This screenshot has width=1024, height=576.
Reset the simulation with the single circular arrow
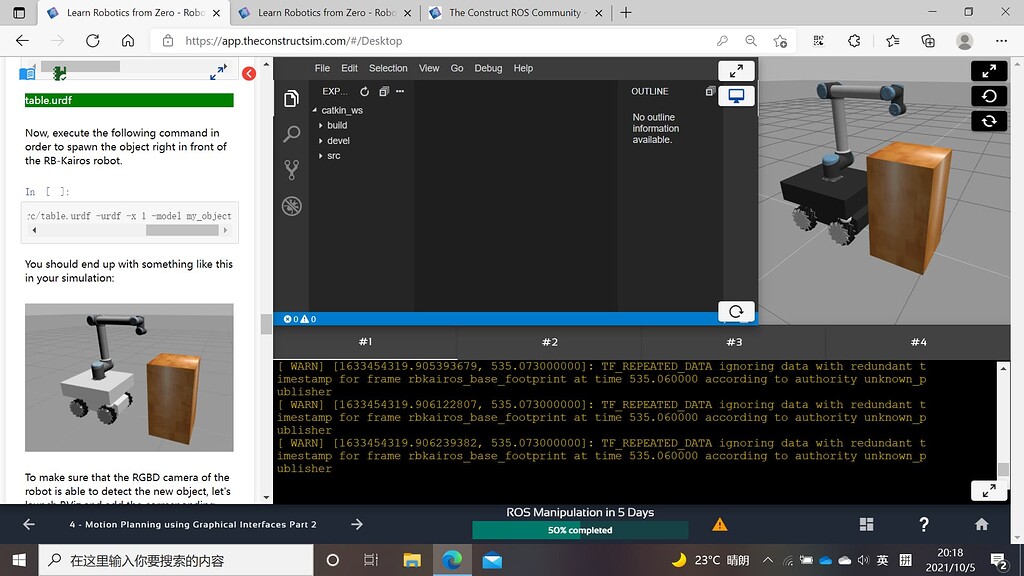point(989,96)
